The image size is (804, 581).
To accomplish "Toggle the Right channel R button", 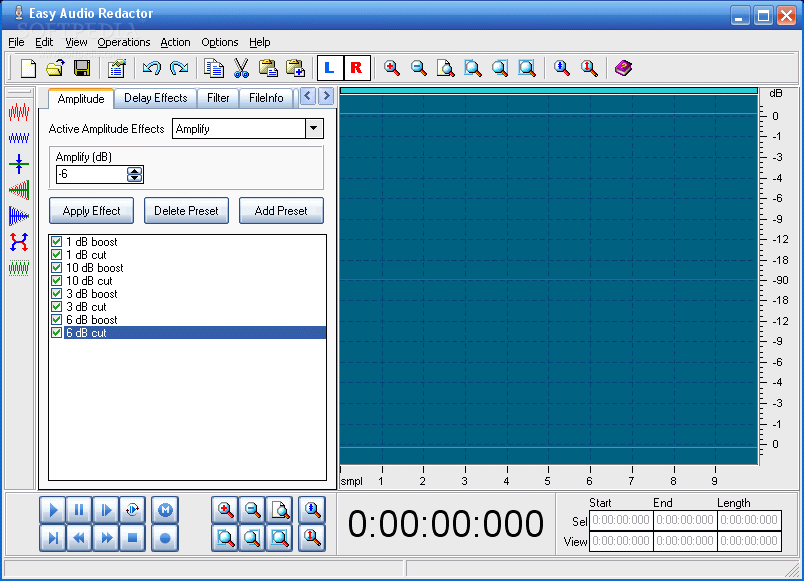I will (357, 68).
